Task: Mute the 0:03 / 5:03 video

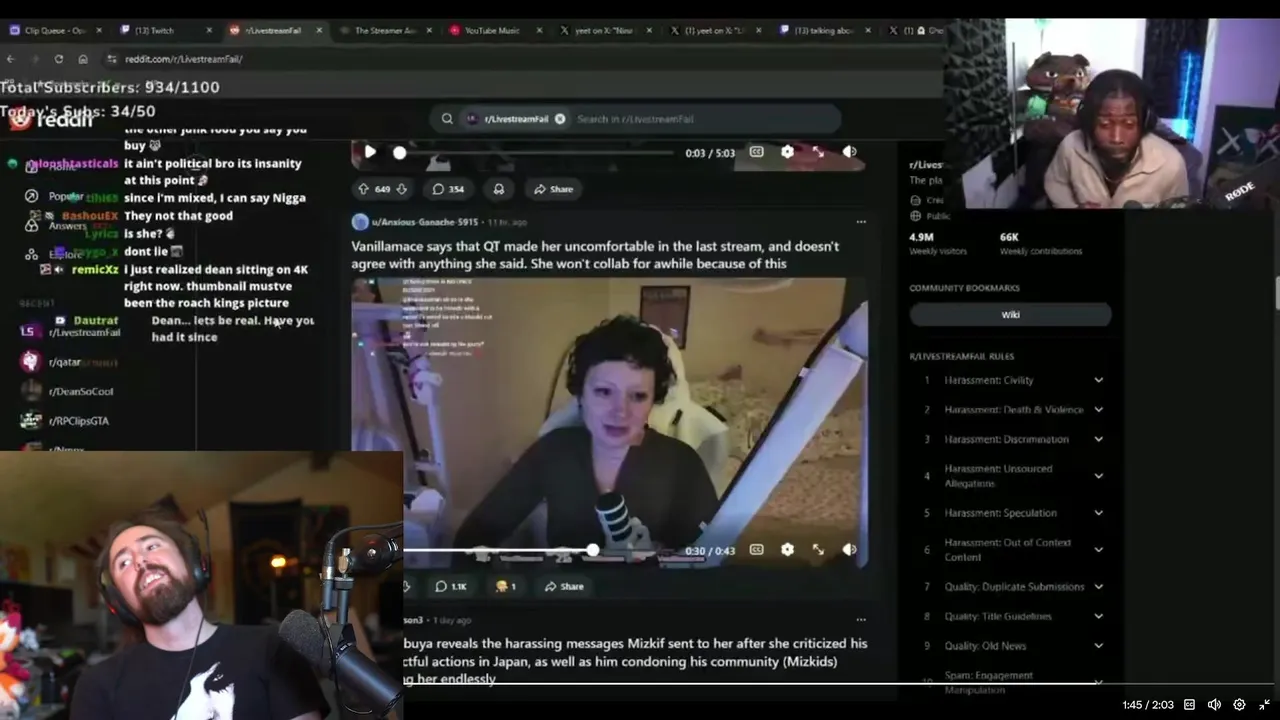Action: (x=849, y=152)
